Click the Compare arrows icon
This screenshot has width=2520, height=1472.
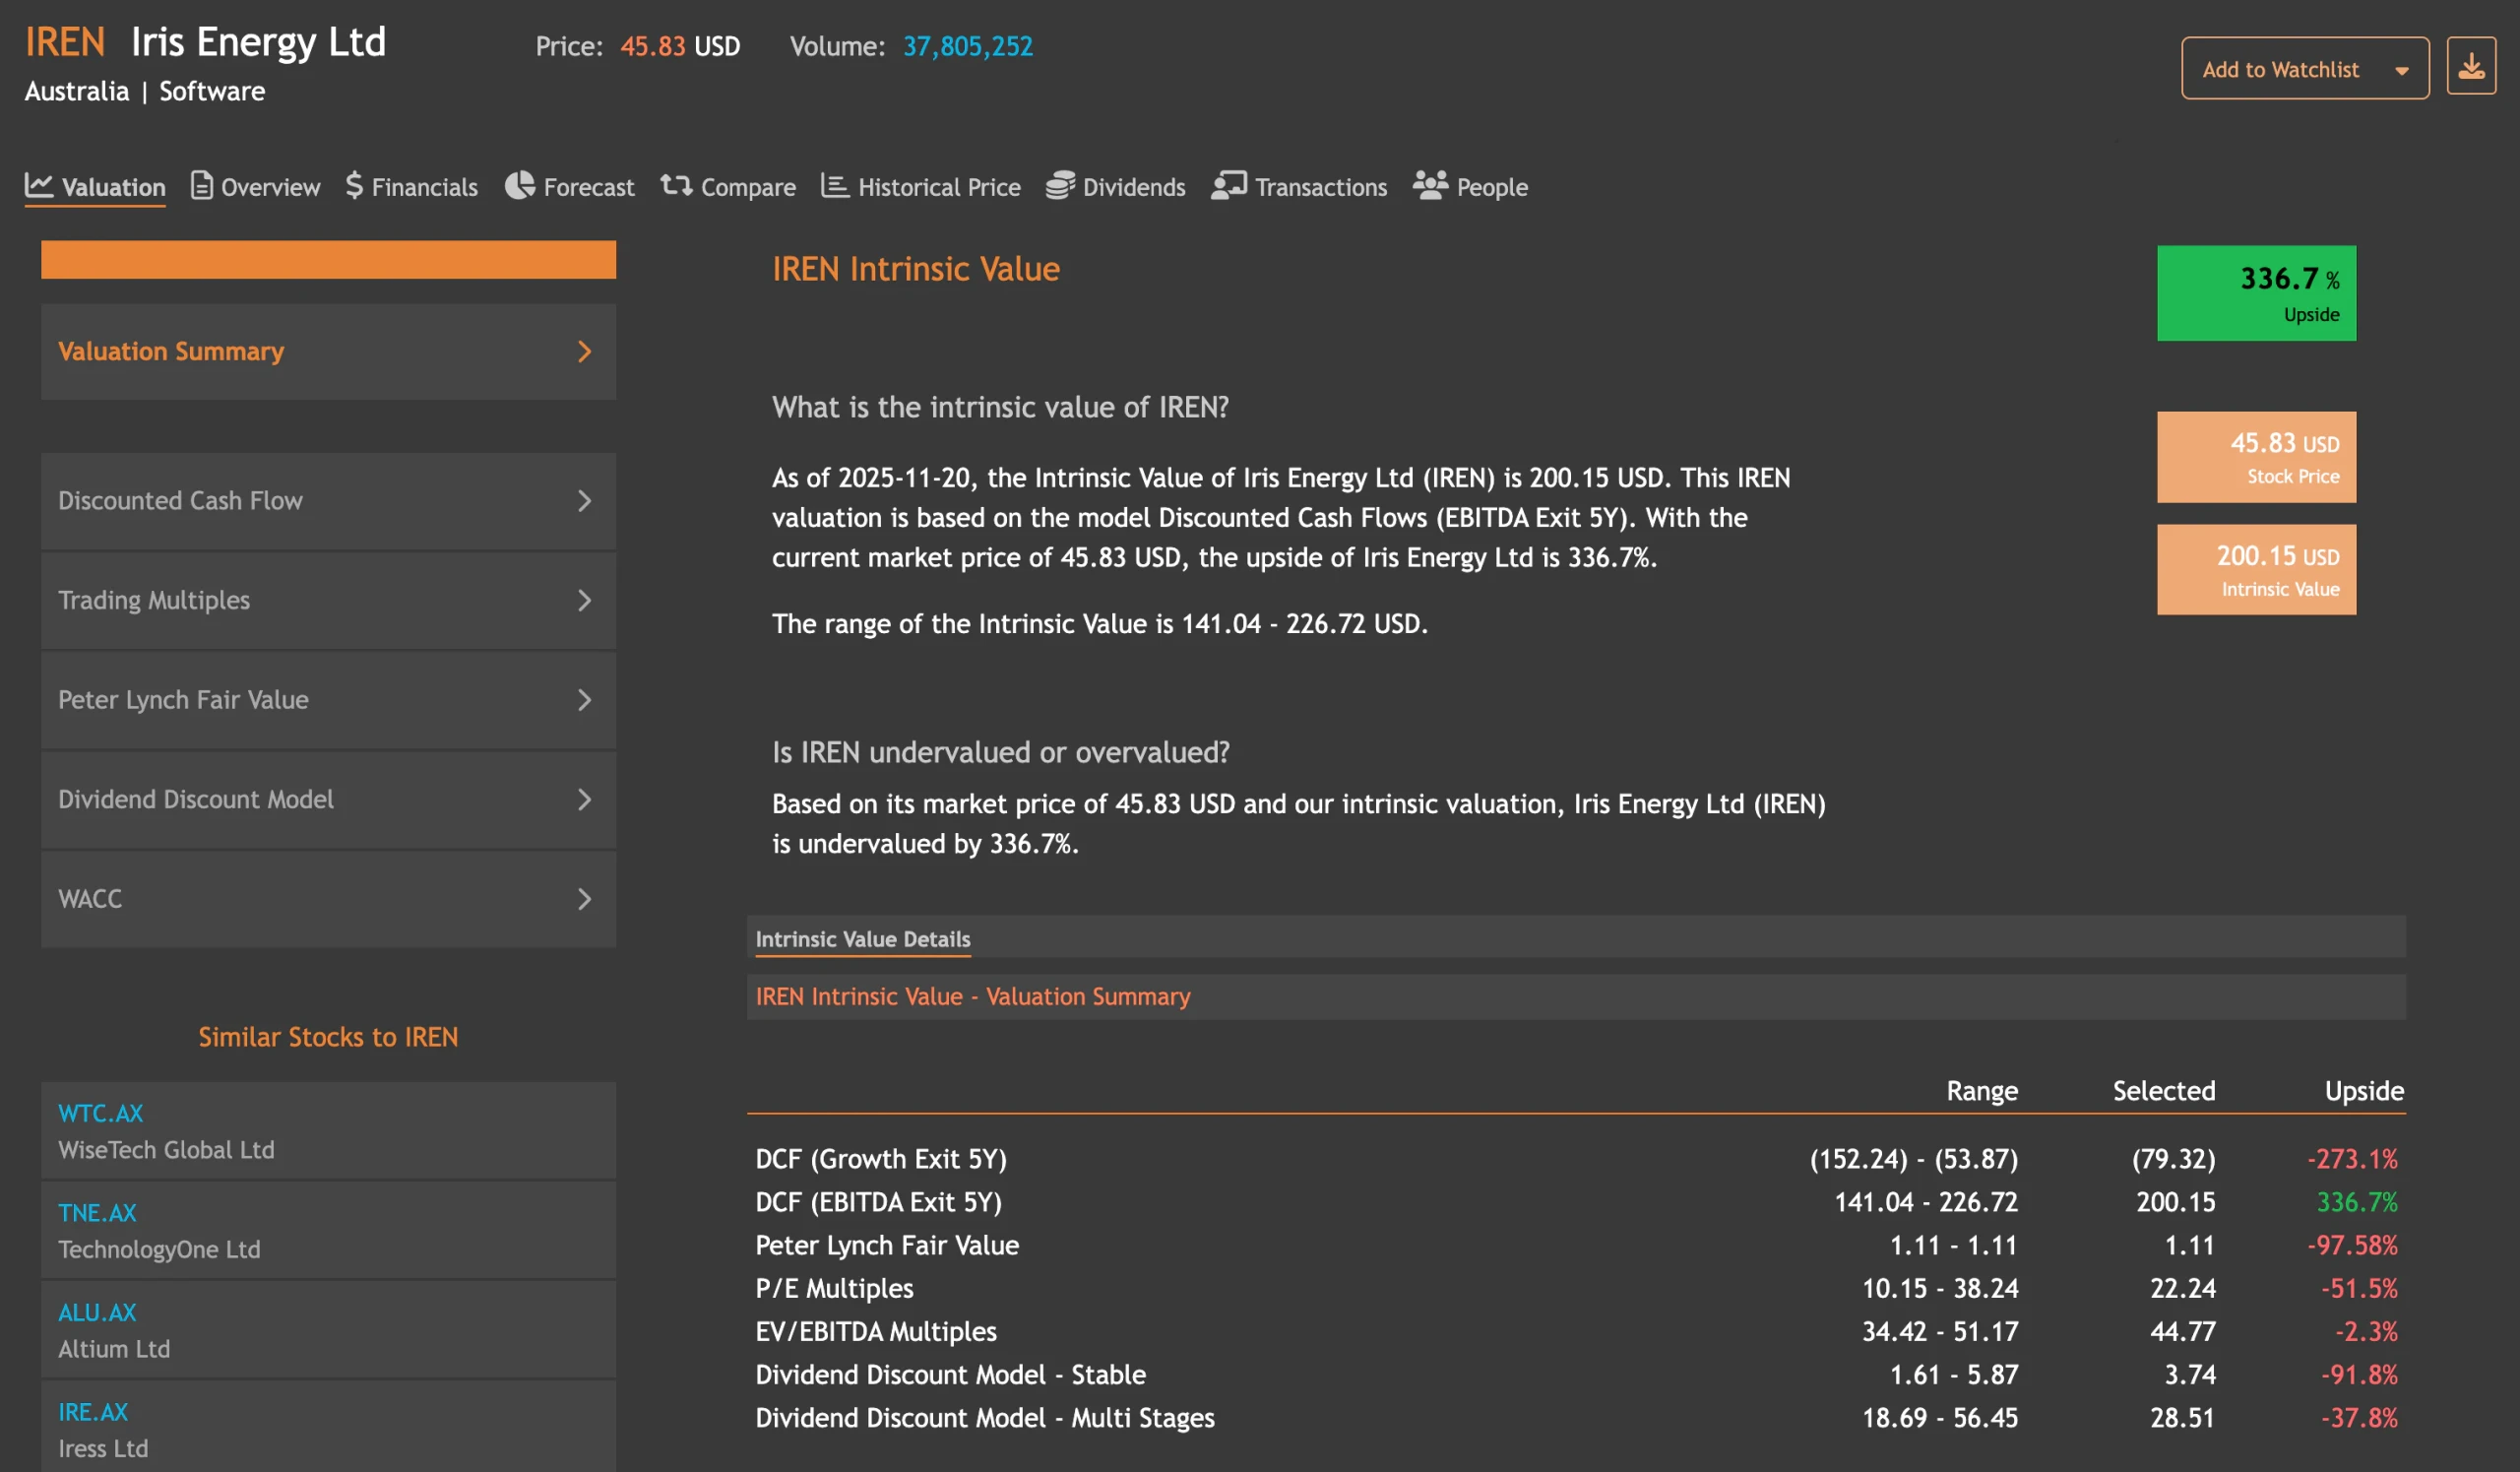[x=676, y=186]
